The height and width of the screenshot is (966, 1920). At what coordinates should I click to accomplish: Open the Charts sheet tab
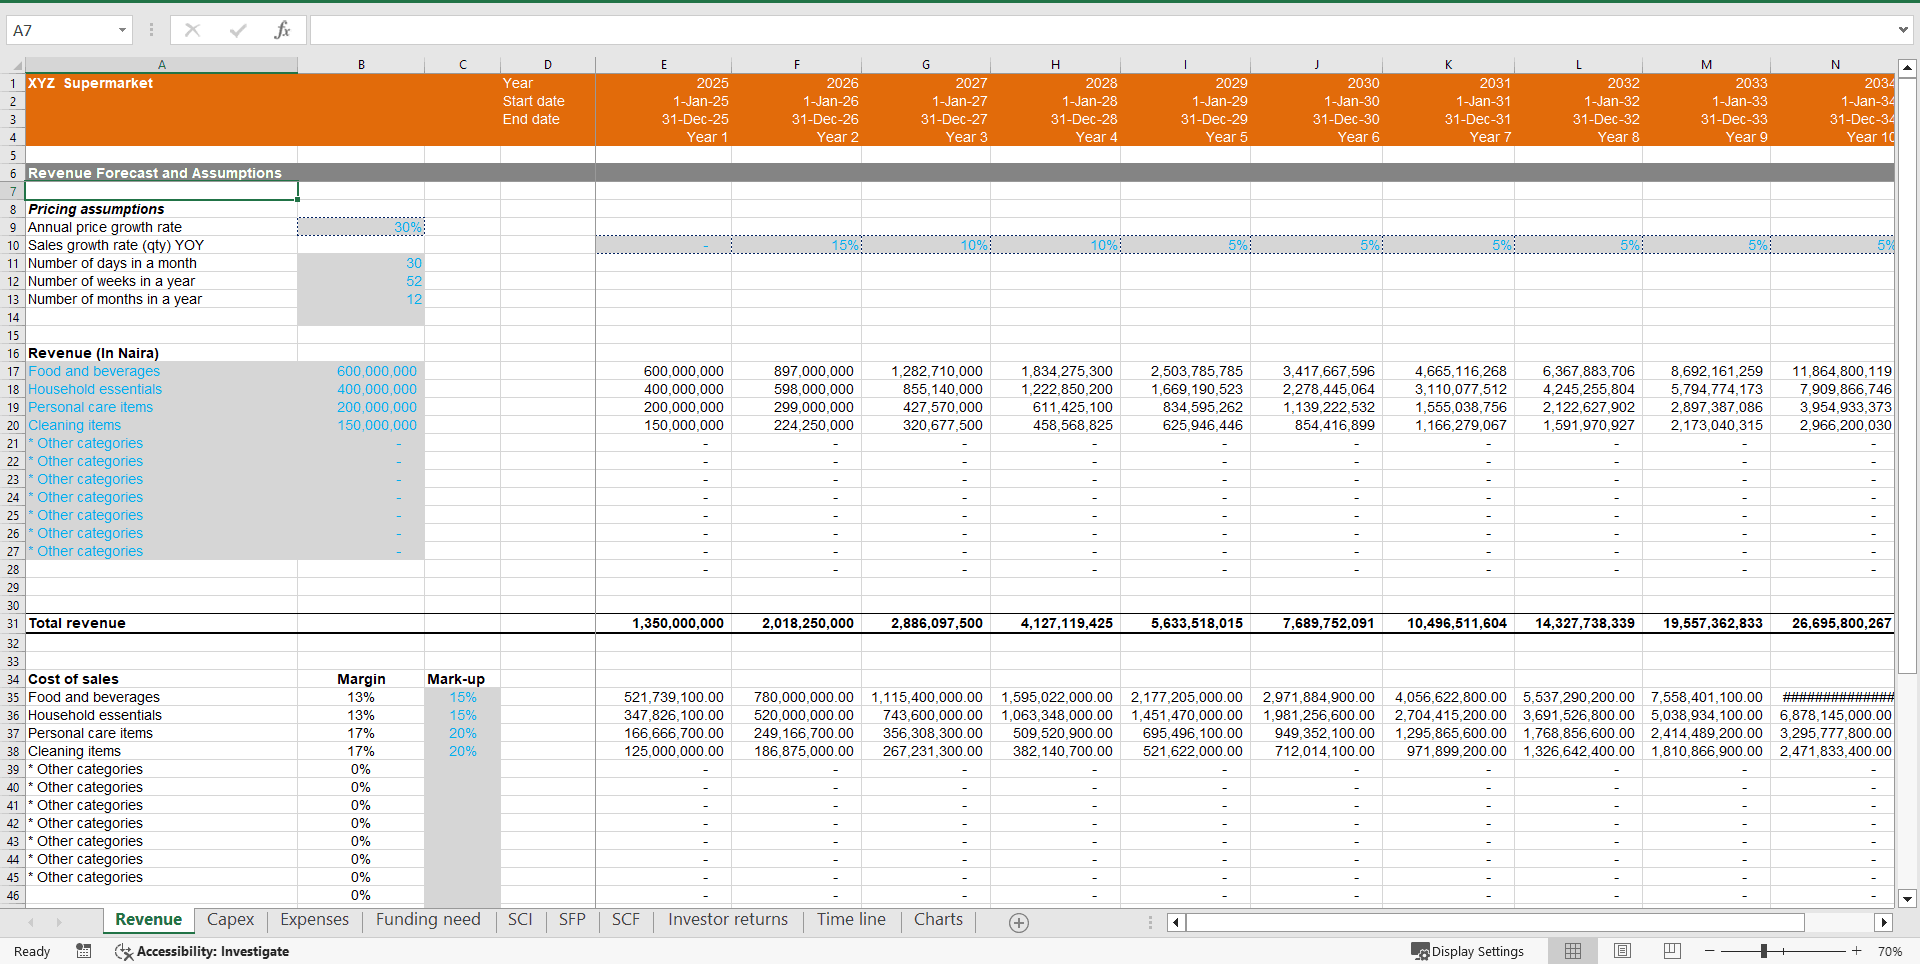click(938, 920)
